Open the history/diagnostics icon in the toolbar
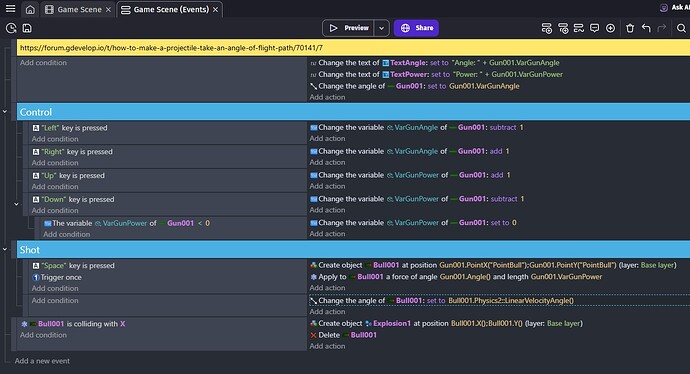Image resolution: width=690 pixels, height=374 pixels. click(11, 28)
